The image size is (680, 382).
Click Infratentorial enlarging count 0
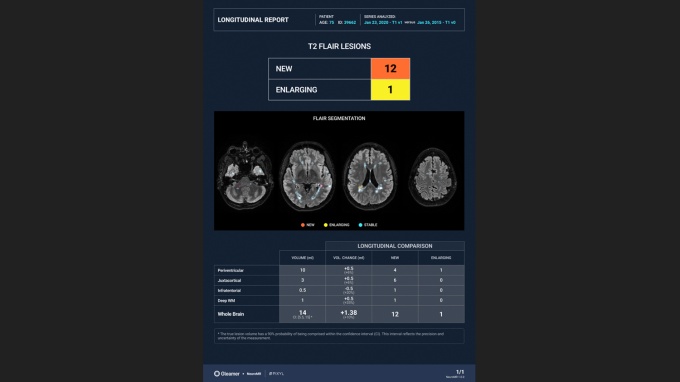[441, 290]
